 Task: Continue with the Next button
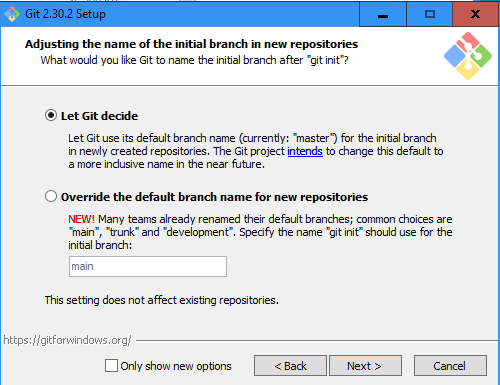point(365,366)
